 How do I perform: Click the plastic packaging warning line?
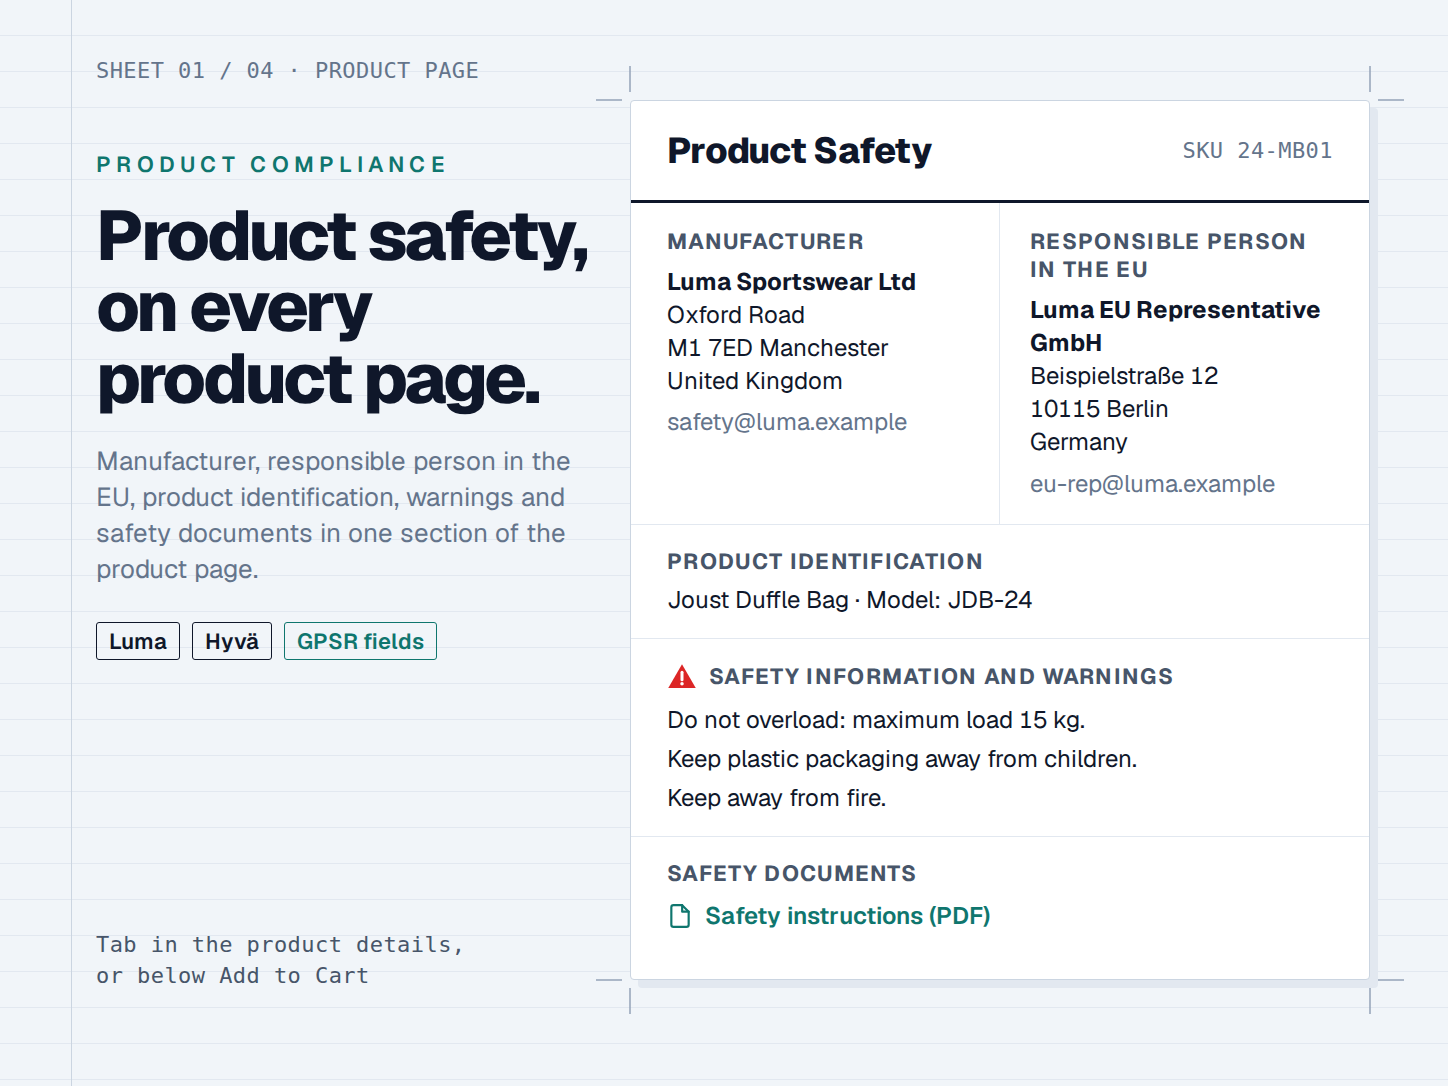(902, 759)
